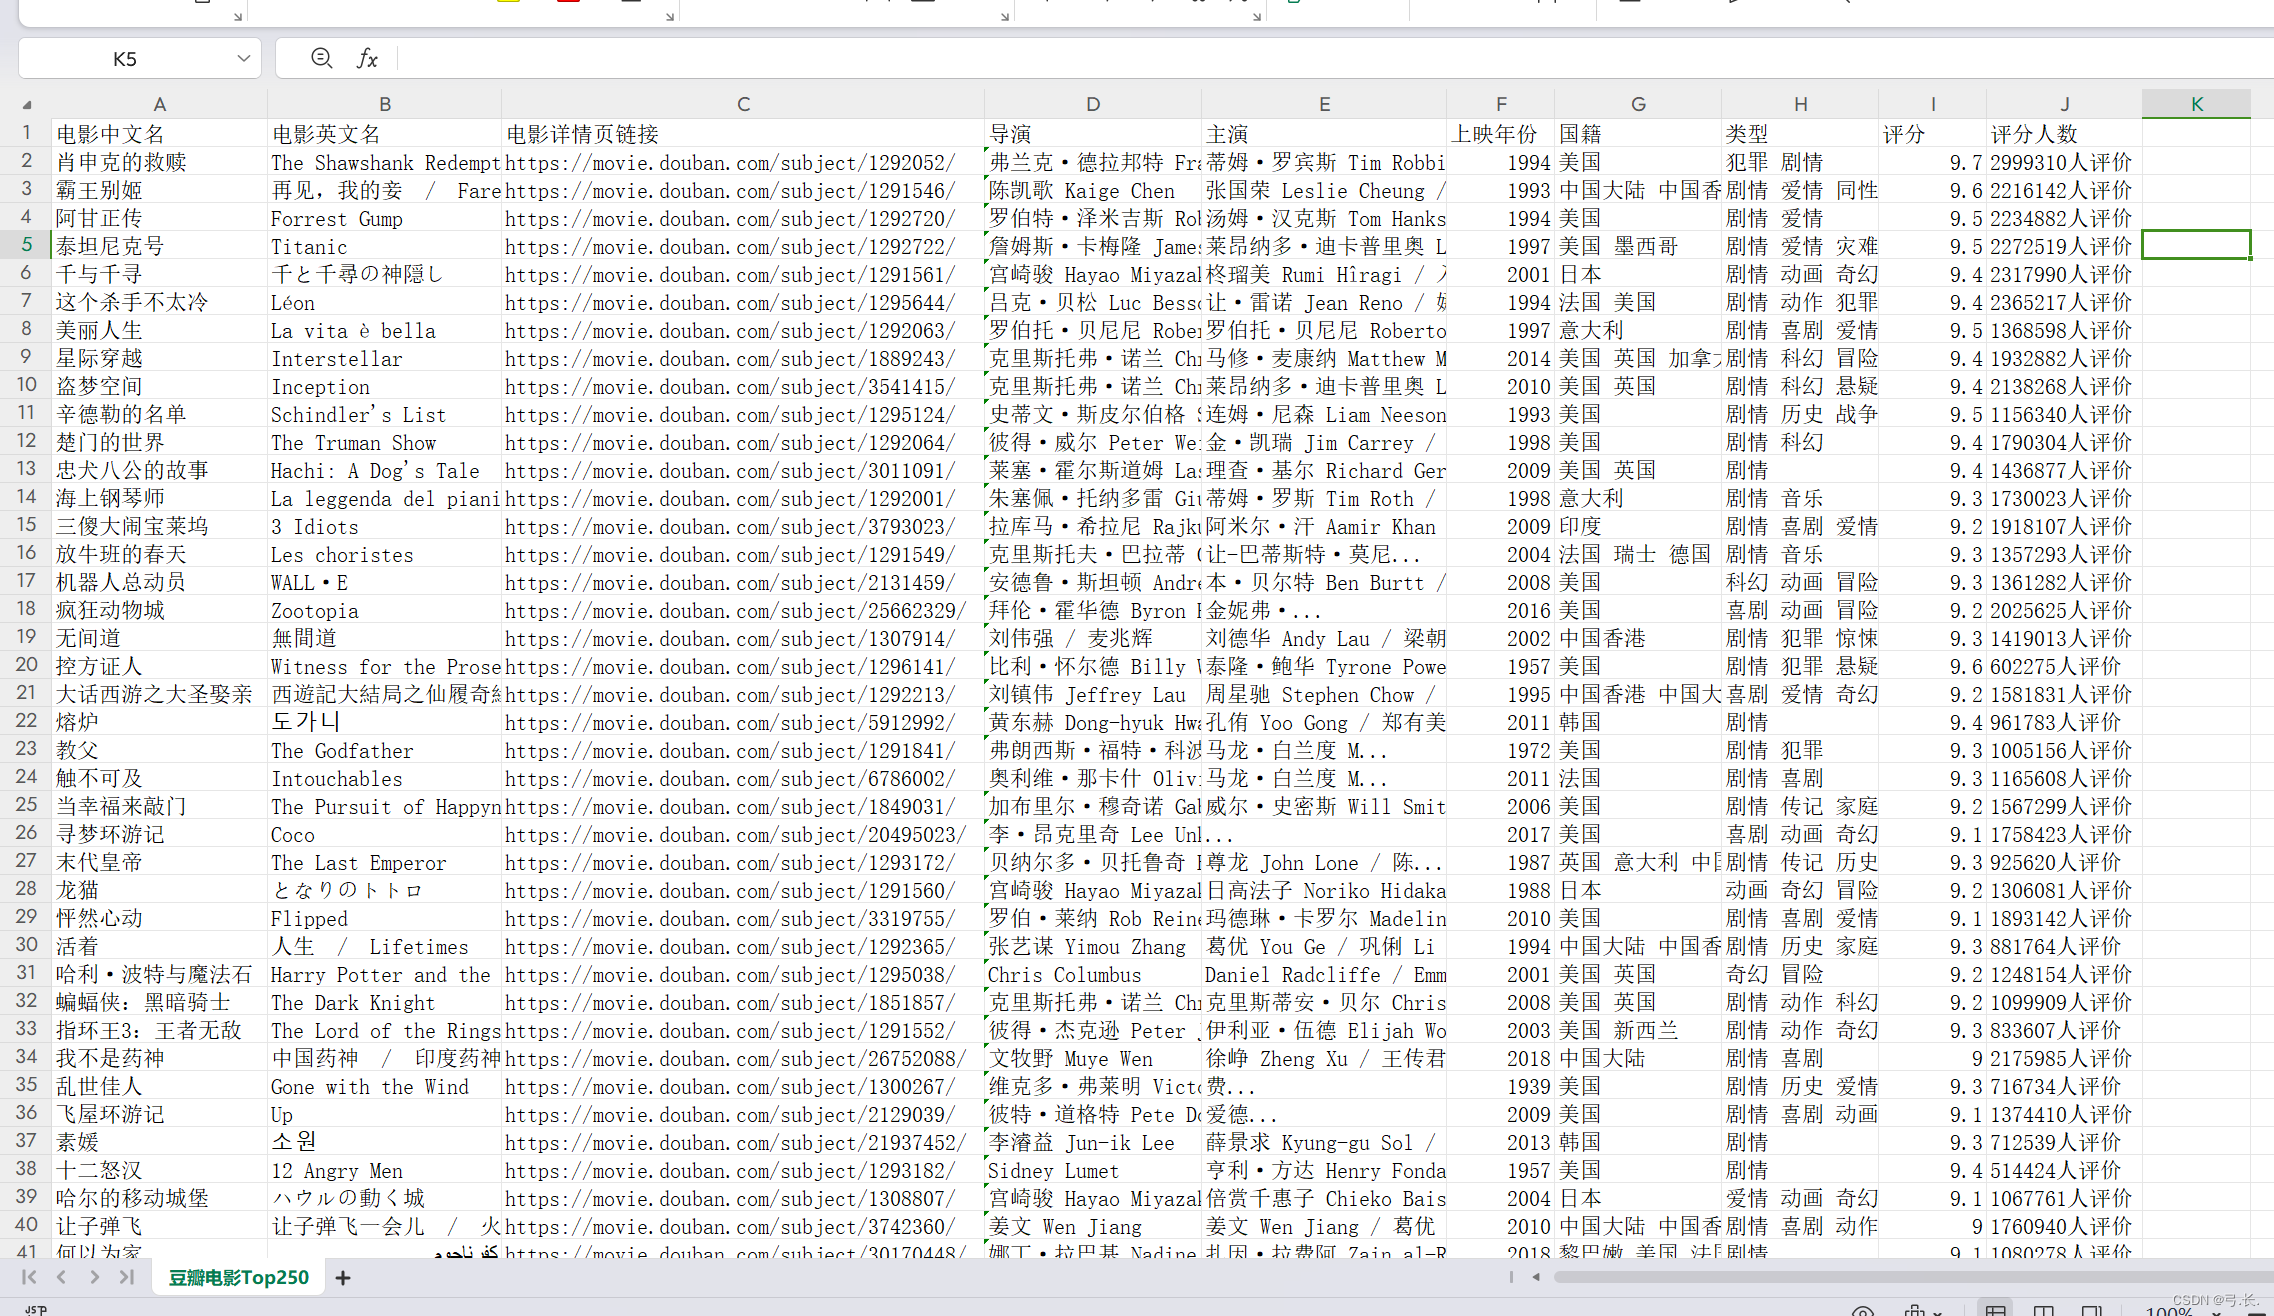Screen dimensions: 2274x1316
Task: Open link ending subject/1300267/
Action: pyautogui.click(x=743, y=1086)
